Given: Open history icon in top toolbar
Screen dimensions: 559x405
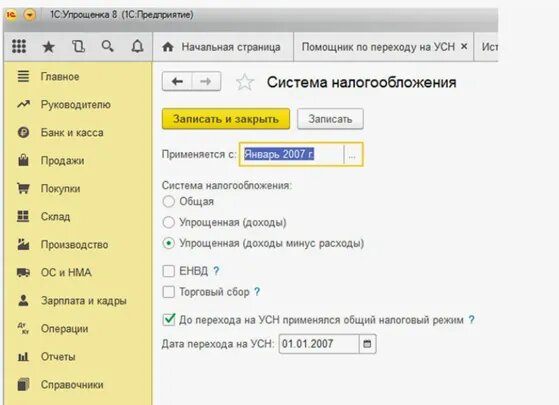Looking at the screenshot, I should [78, 47].
